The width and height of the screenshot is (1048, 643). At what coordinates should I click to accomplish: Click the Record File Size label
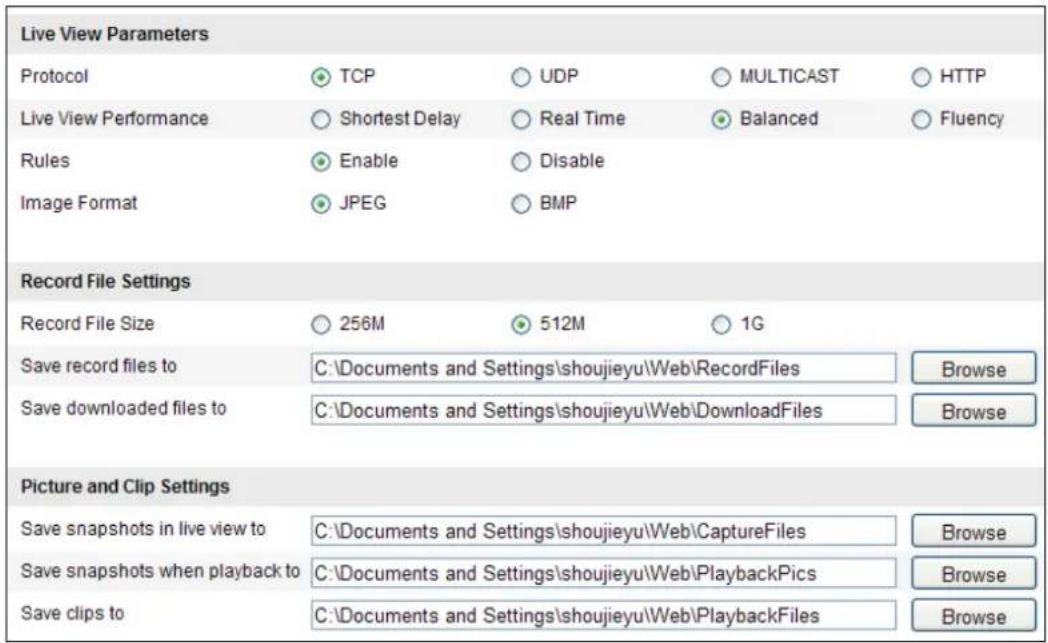(88, 324)
